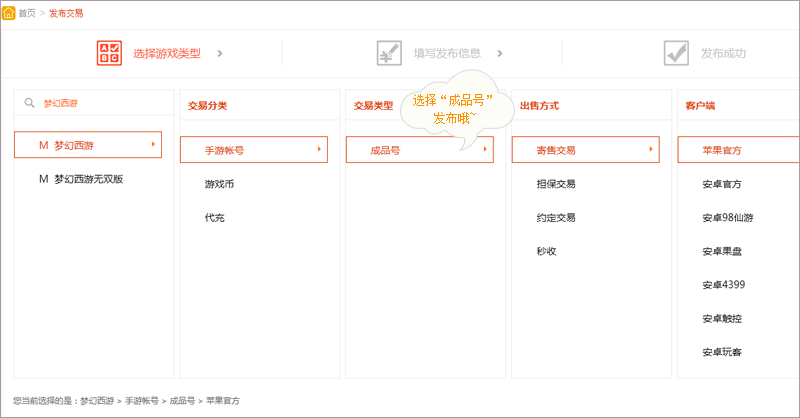Pick 苹果官方 client
800x418 pixels.
(x=722, y=150)
